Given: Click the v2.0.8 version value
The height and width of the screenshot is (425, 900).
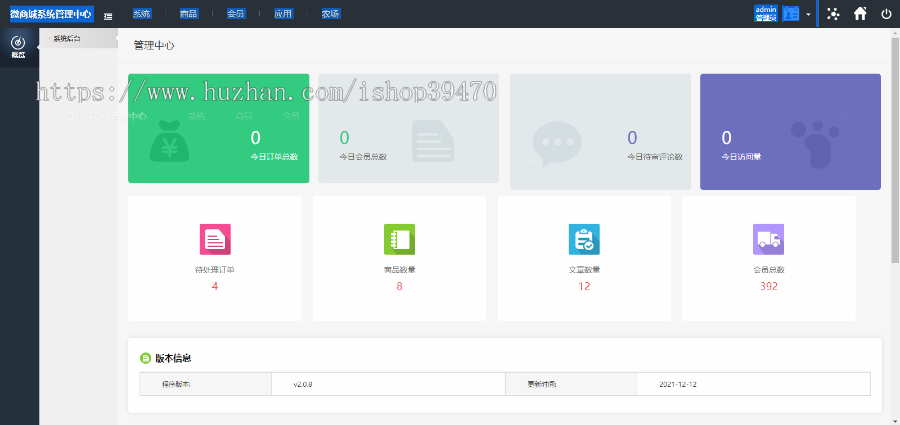Looking at the screenshot, I should coord(302,384).
